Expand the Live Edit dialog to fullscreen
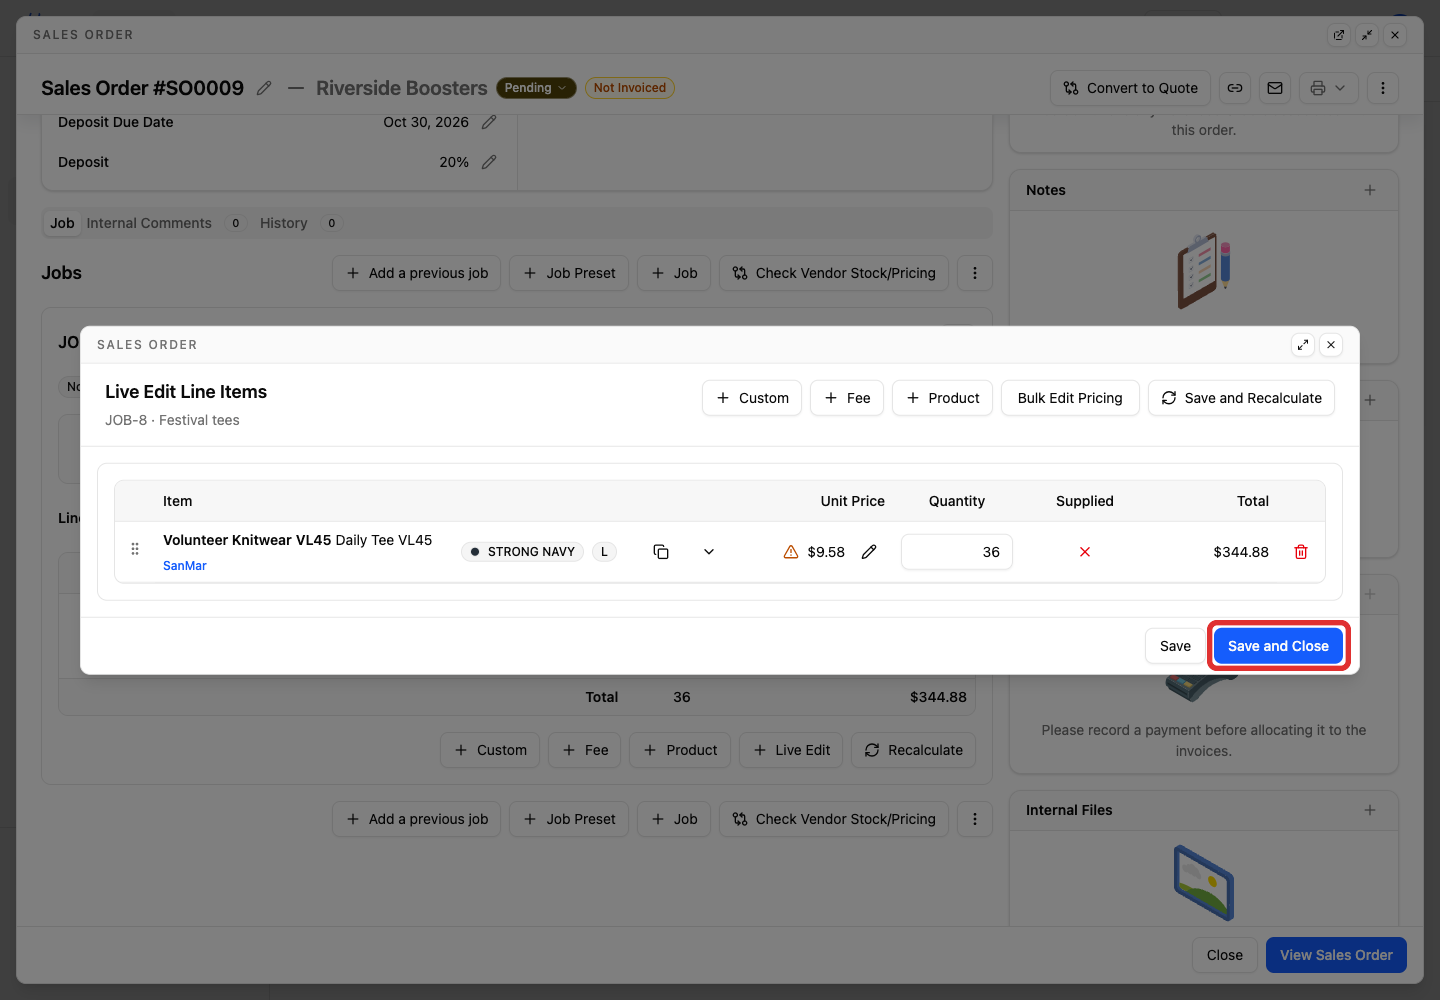Screen dimensions: 1440x1000 pos(1303,345)
